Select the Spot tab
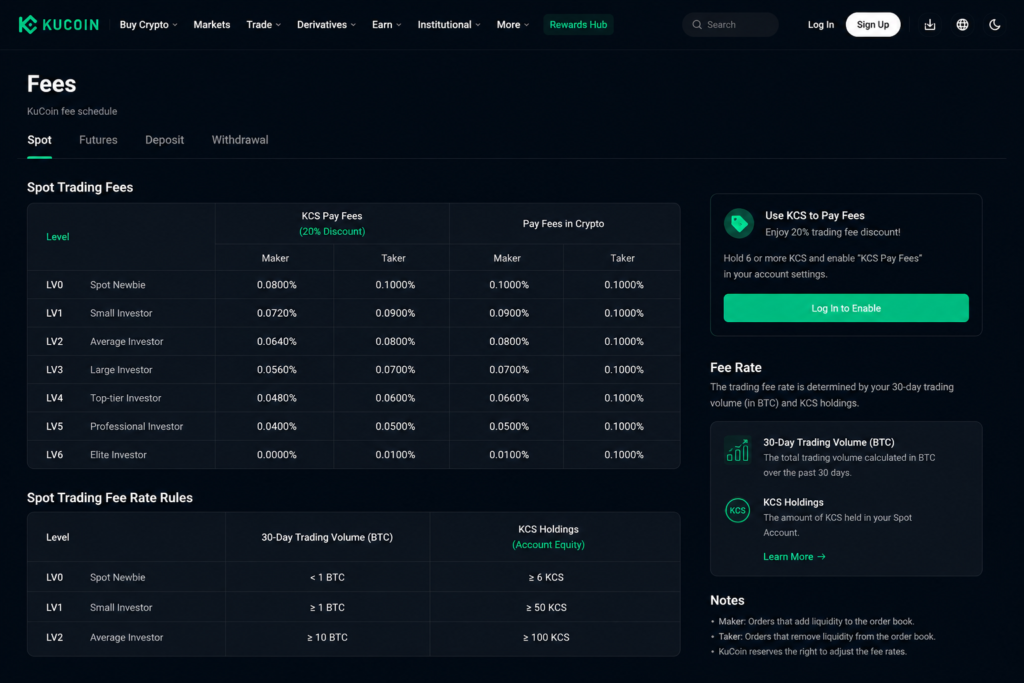The width and height of the screenshot is (1024, 683). click(x=39, y=140)
